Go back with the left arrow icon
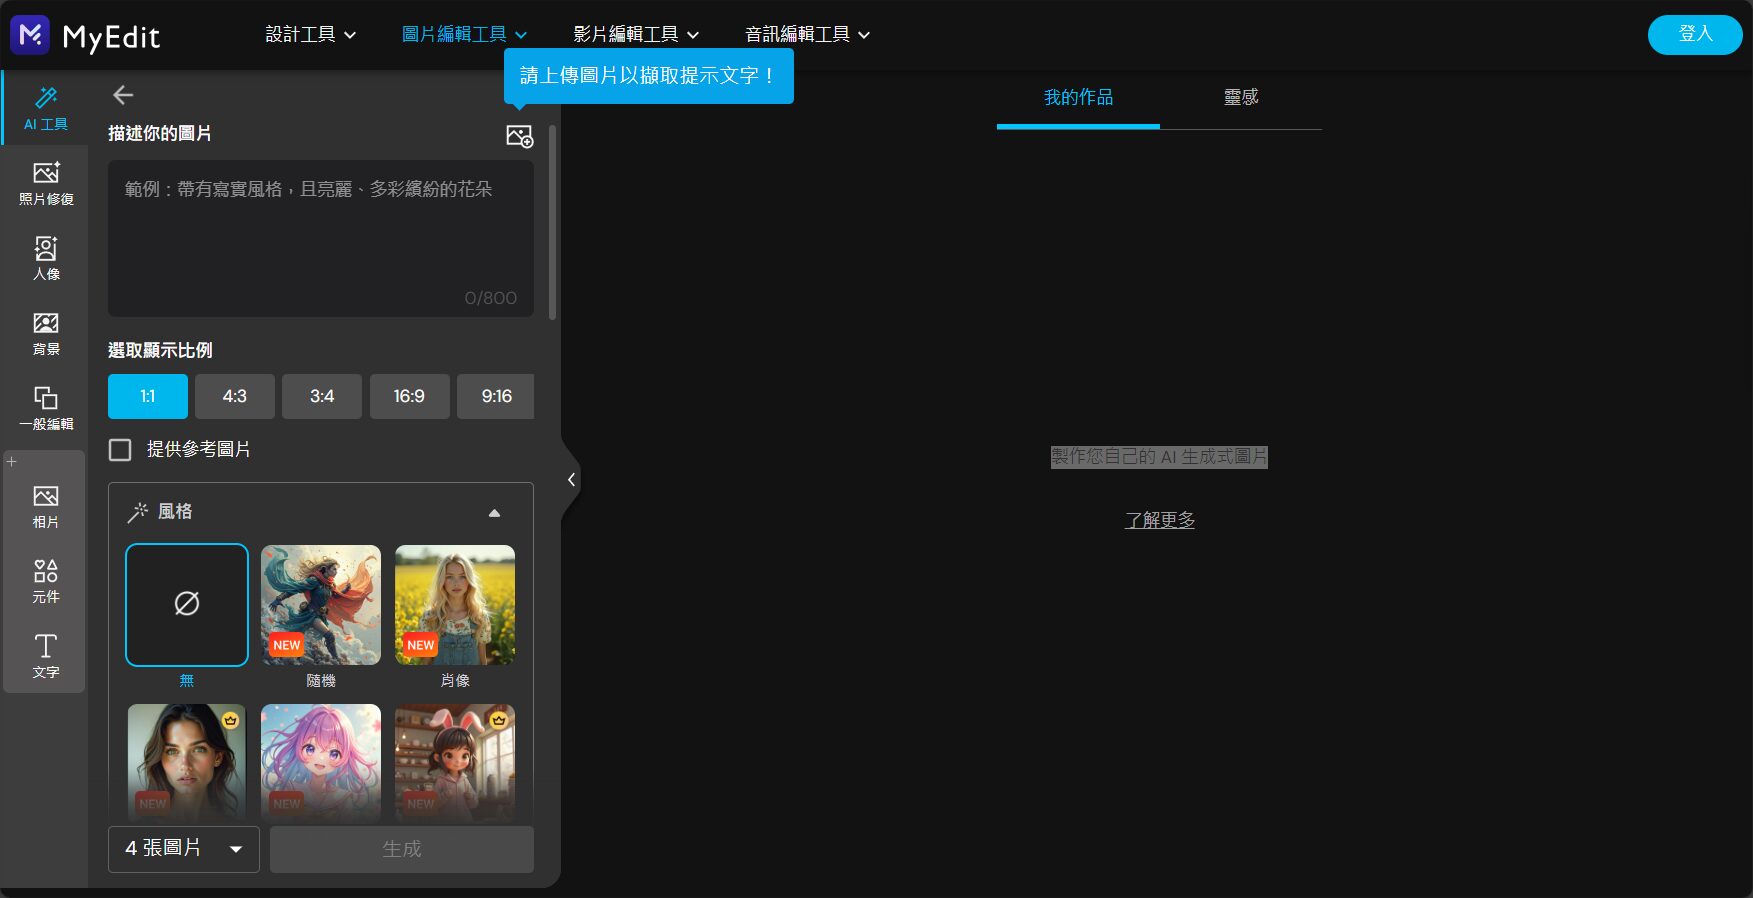1753x898 pixels. tap(123, 95)
